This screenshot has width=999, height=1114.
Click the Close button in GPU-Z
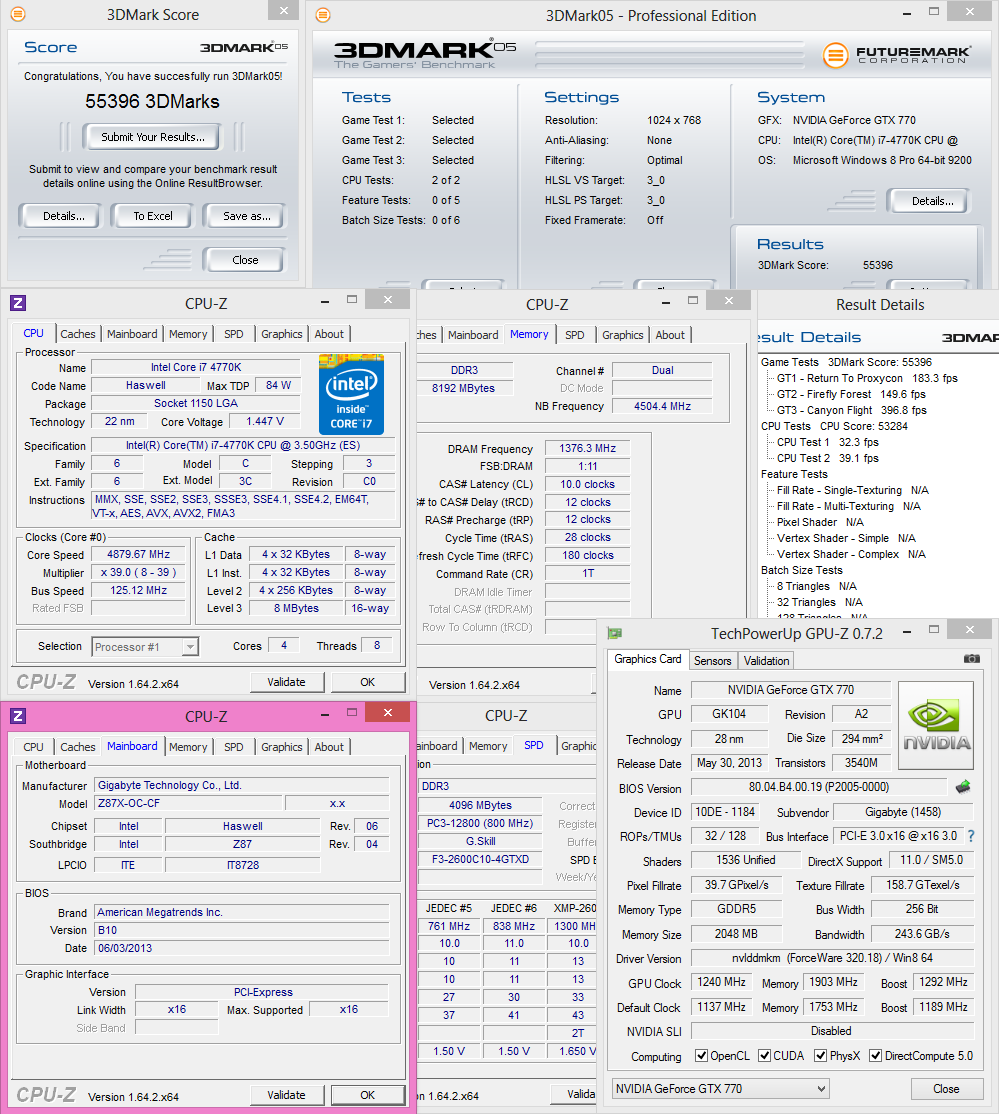[946, 1088]
